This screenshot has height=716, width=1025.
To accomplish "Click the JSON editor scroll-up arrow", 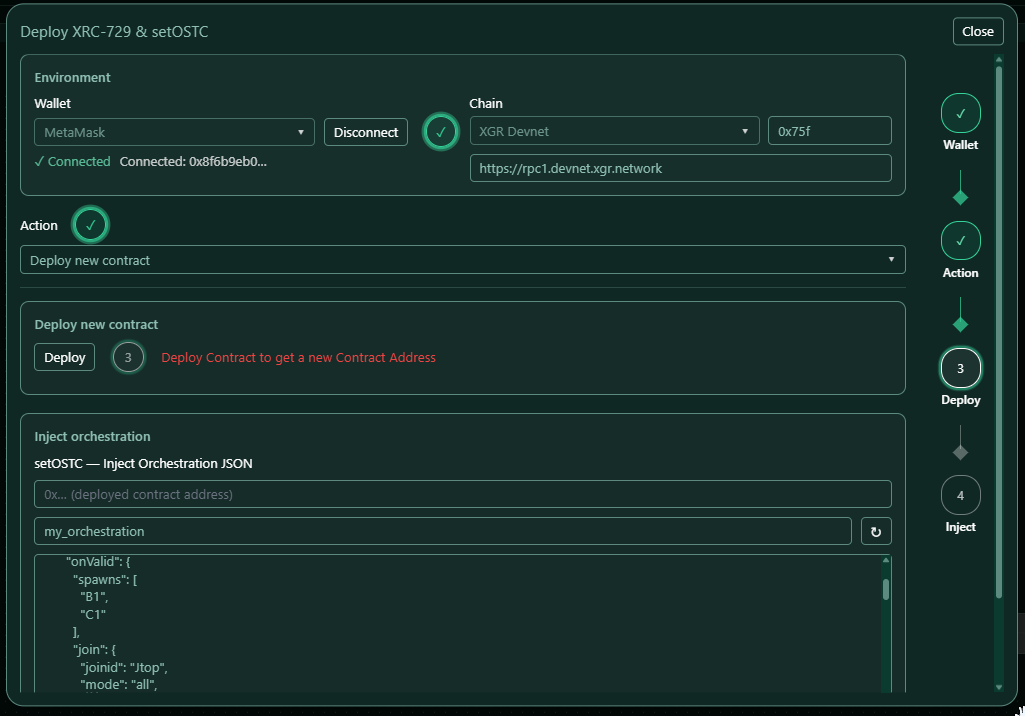I will point(886,560).
